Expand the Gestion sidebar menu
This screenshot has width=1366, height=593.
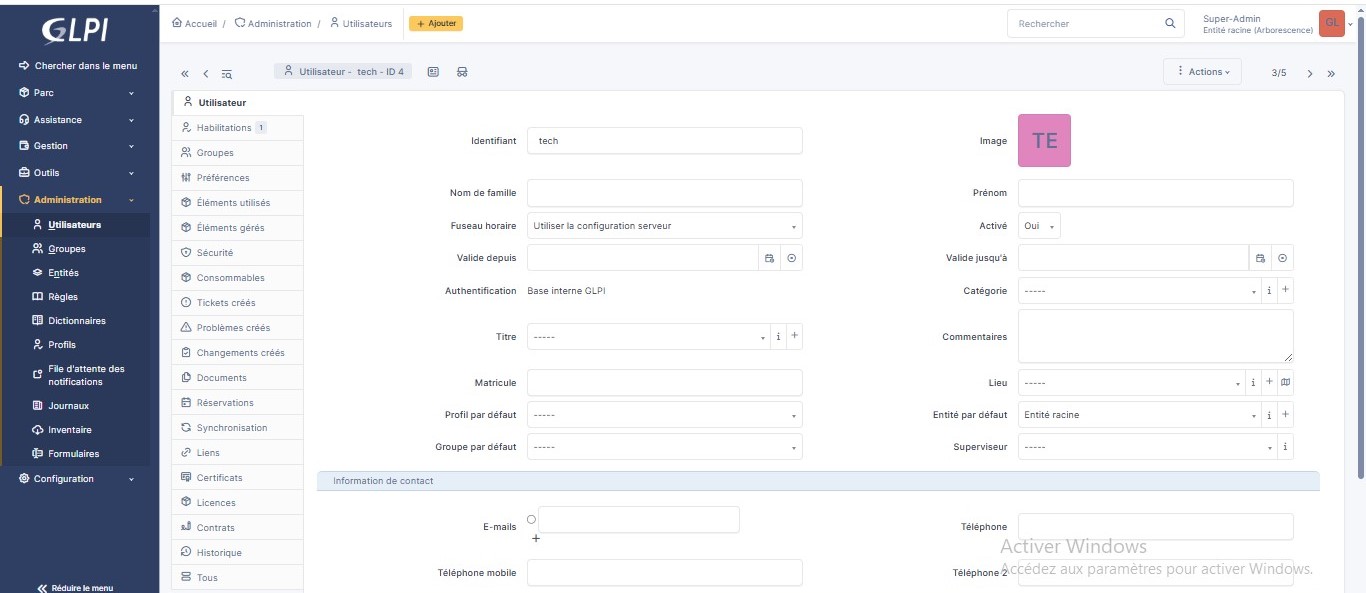(75, 146)
